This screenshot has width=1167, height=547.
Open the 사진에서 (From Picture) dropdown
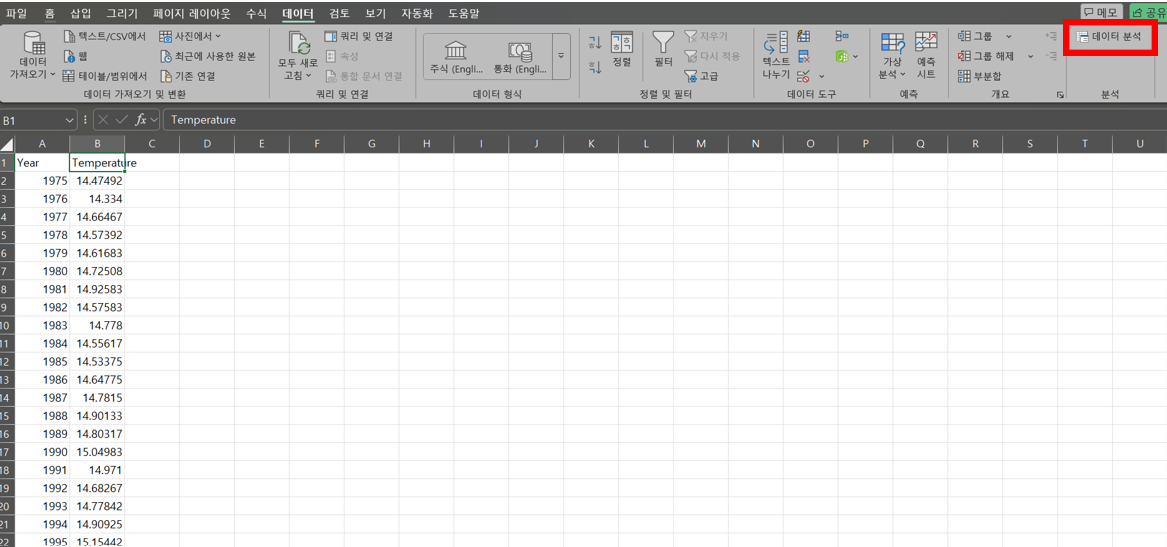191,36
